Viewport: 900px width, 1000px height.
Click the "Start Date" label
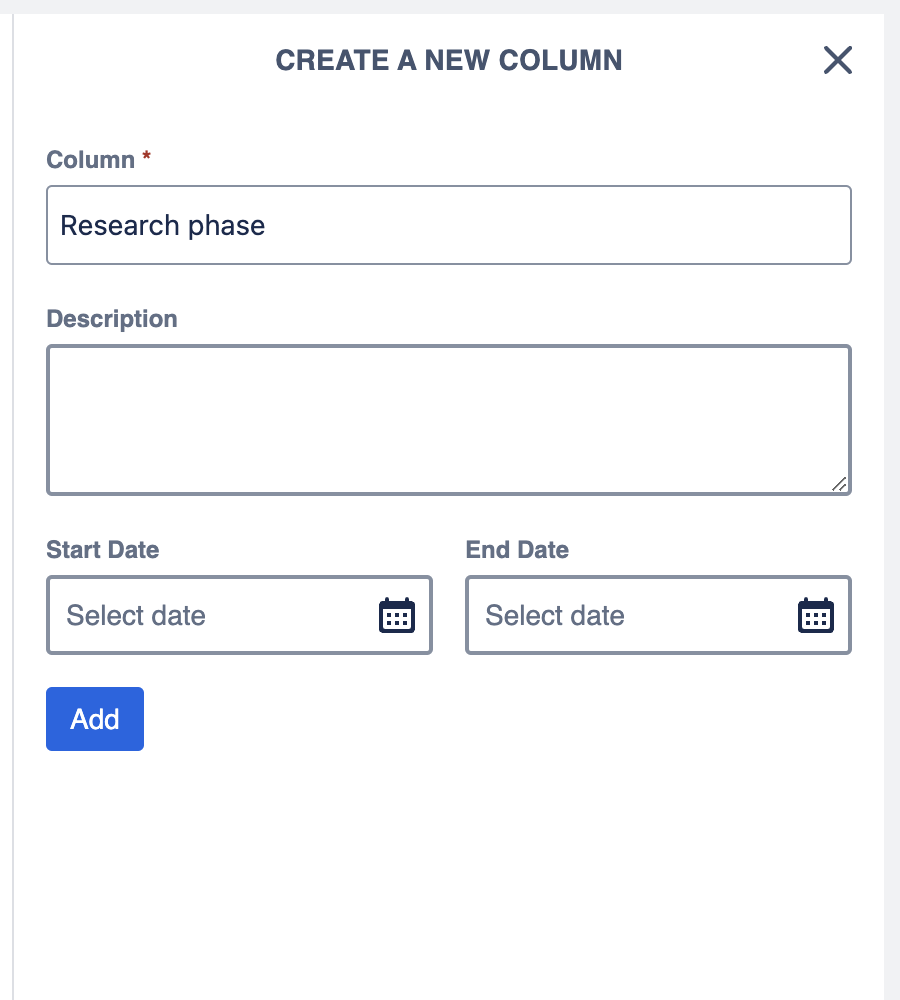103,549
